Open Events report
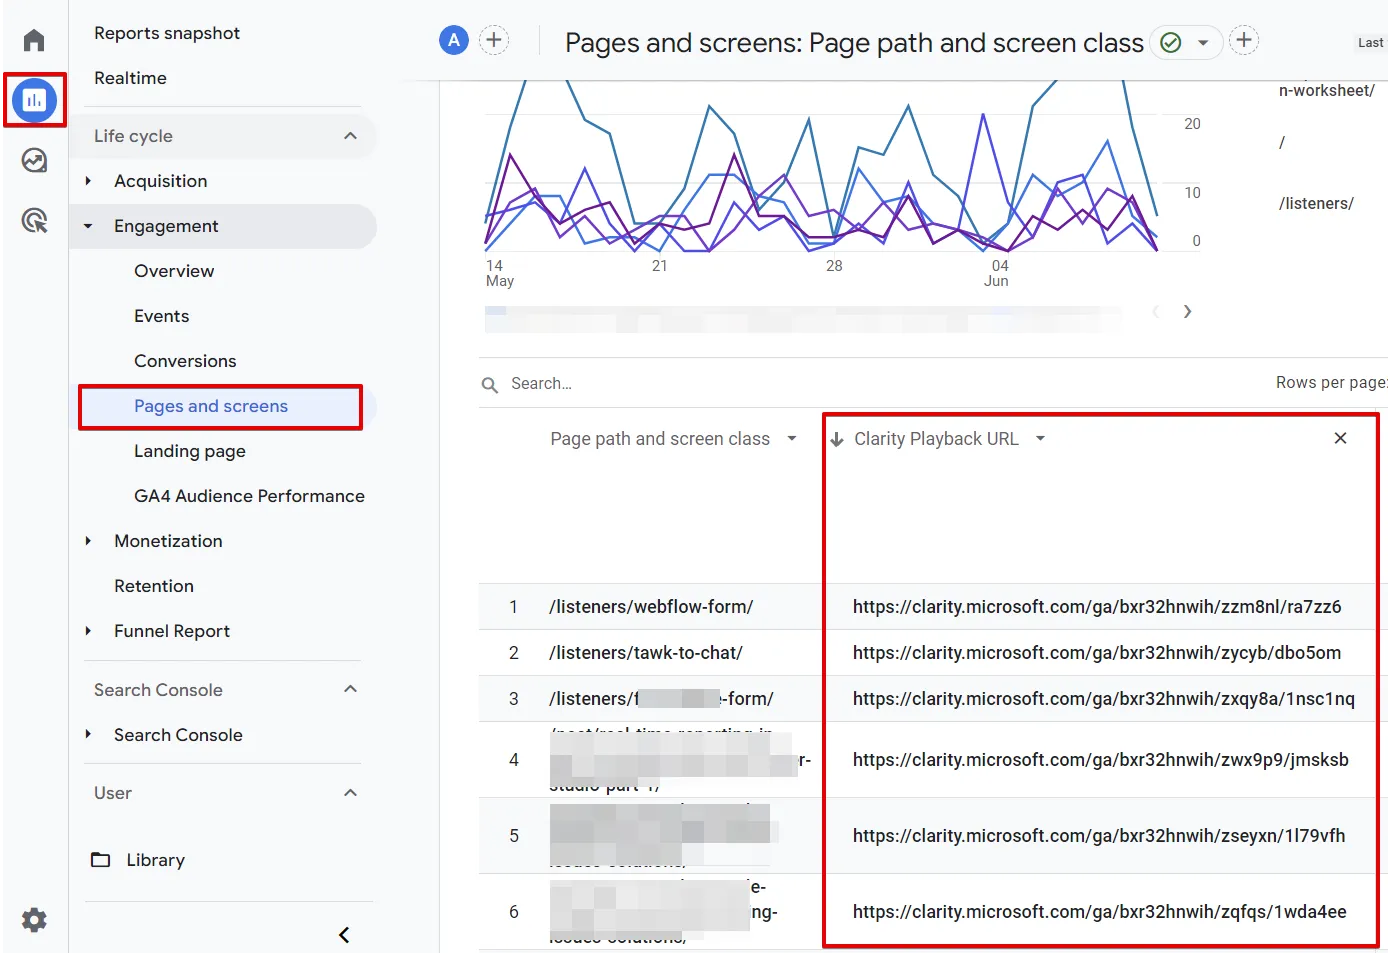 [161, 316]
